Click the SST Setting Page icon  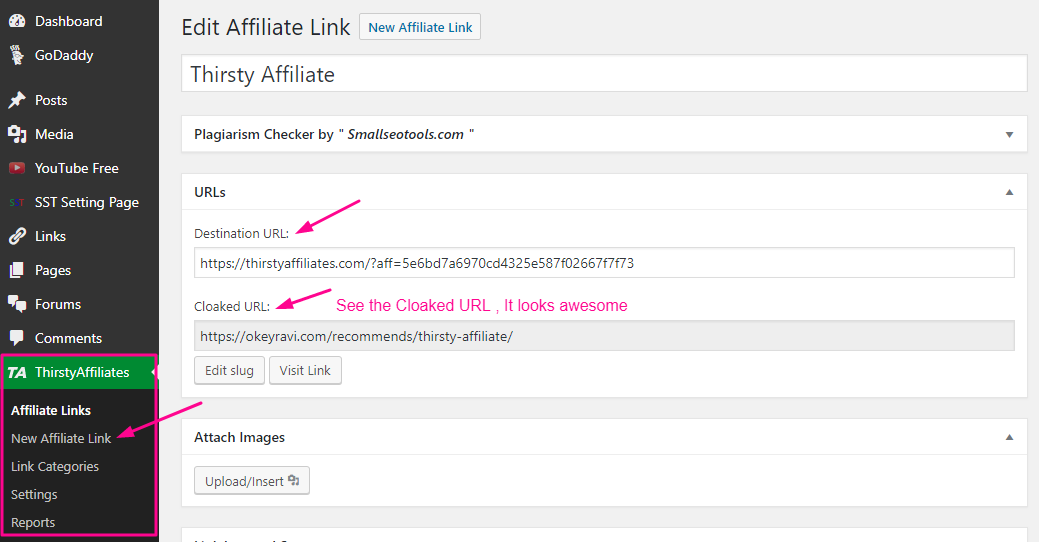click(x=17, y=202)
